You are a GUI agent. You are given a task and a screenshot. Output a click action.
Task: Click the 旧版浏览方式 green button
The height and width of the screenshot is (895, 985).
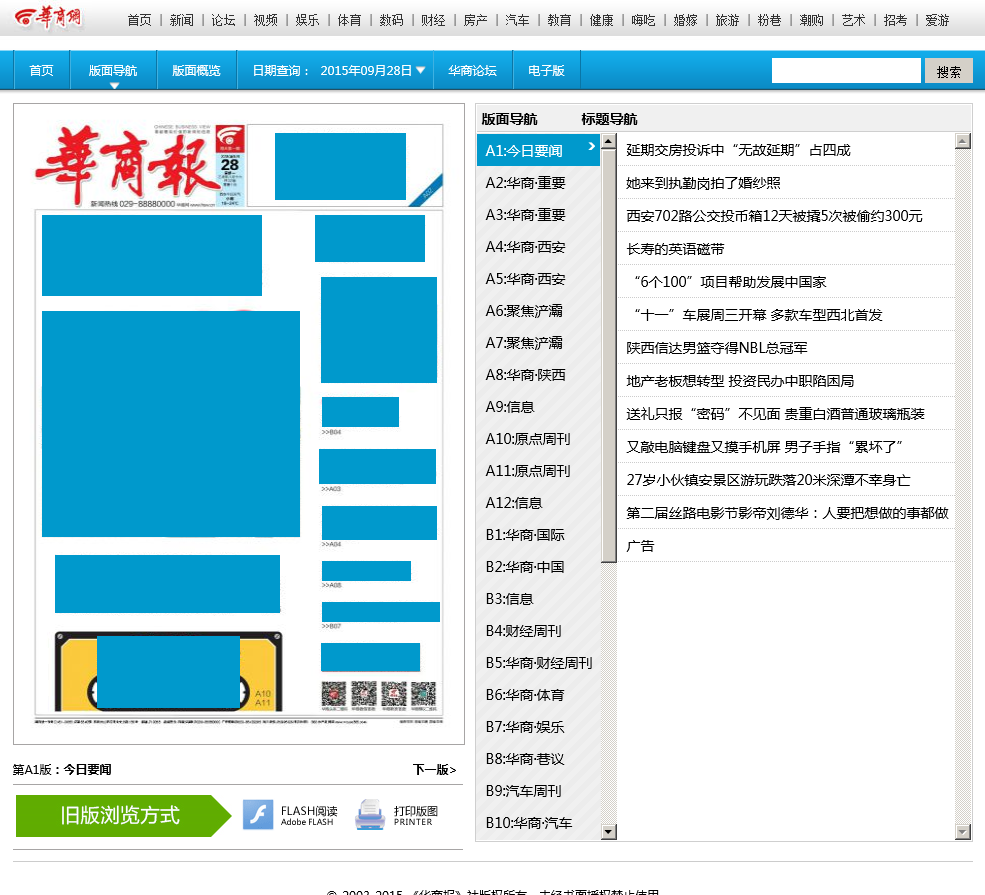click(123, 815)
